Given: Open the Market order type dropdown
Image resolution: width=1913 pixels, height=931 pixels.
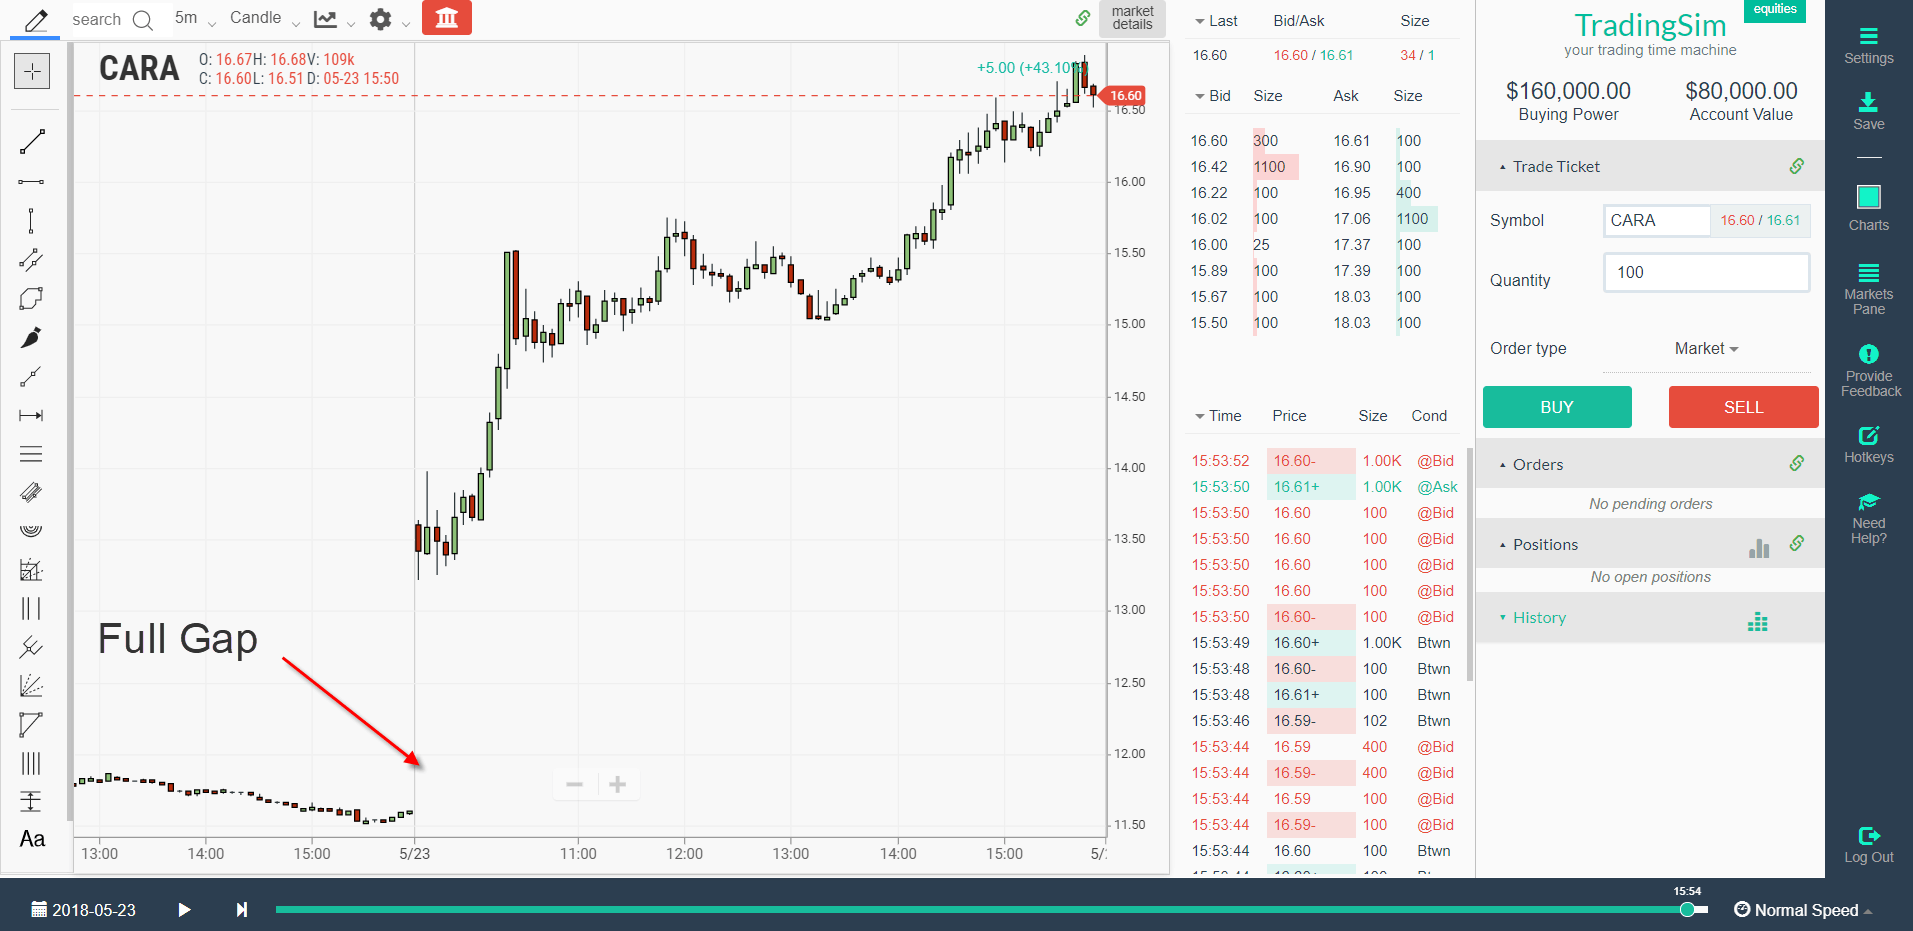Looking at the screenshot, I should point(1705,348).
